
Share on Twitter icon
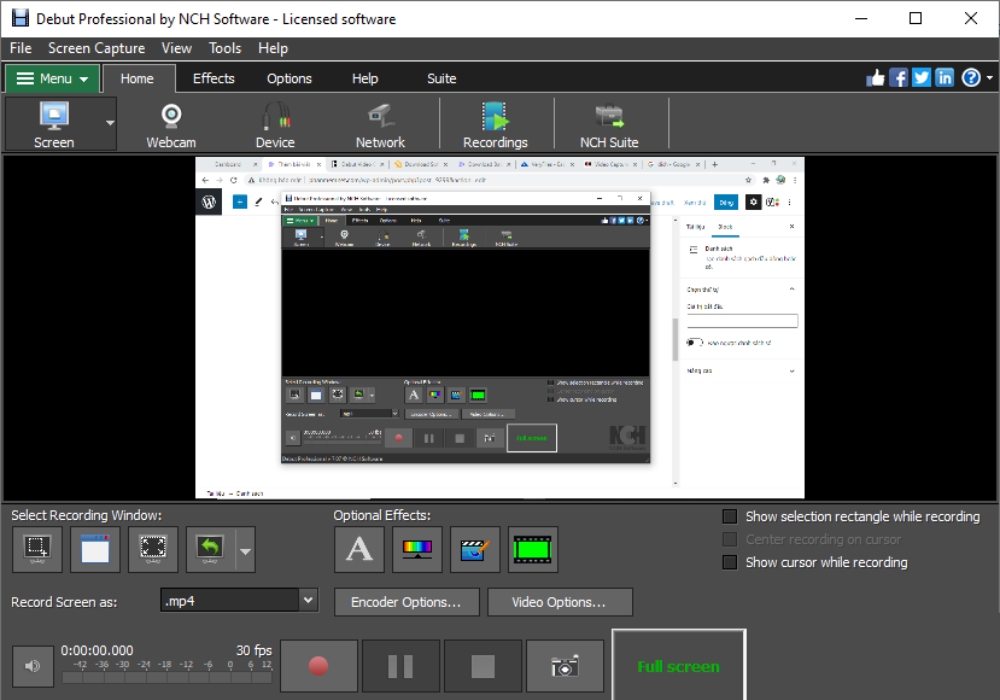(921, 78)
